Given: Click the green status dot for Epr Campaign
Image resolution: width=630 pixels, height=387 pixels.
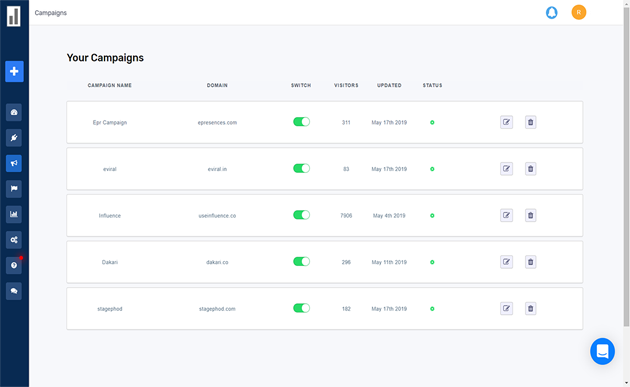Looking at the screenshot, I should [x=432, y=123].
